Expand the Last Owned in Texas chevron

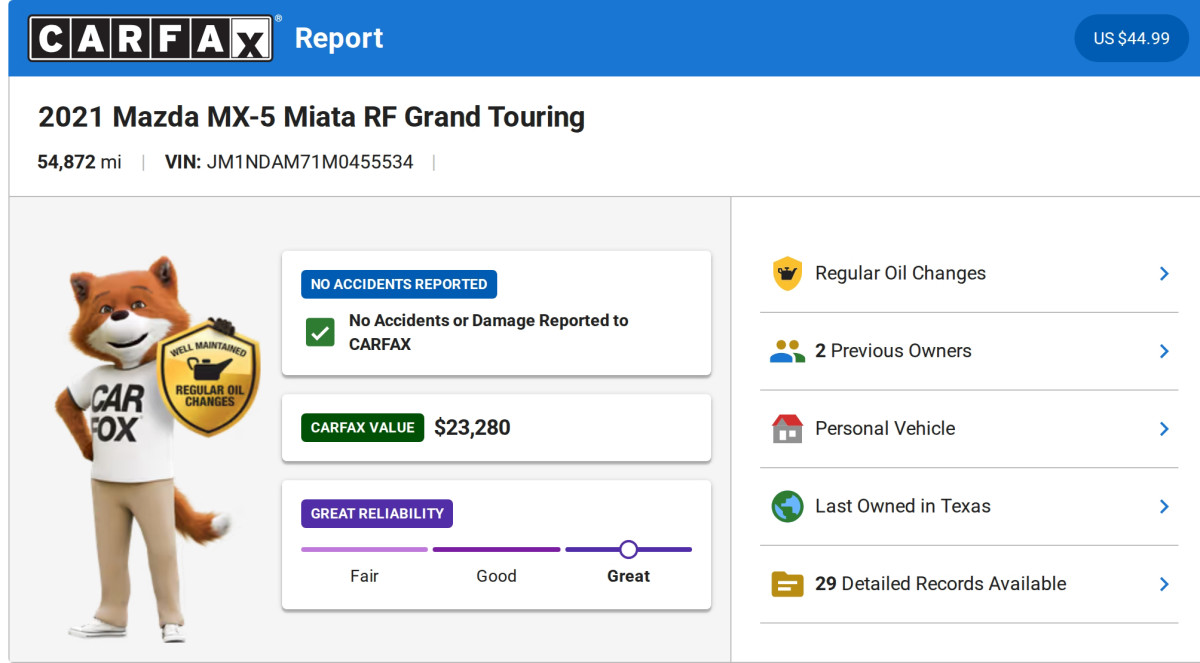tap(1164, 506)
